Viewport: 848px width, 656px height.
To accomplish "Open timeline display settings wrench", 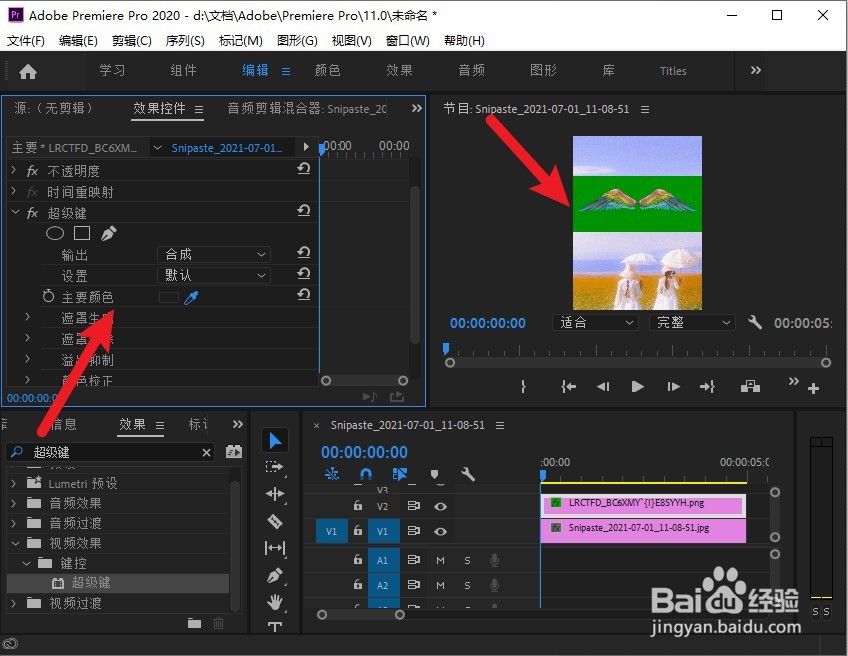I will (x=468, y=475).
